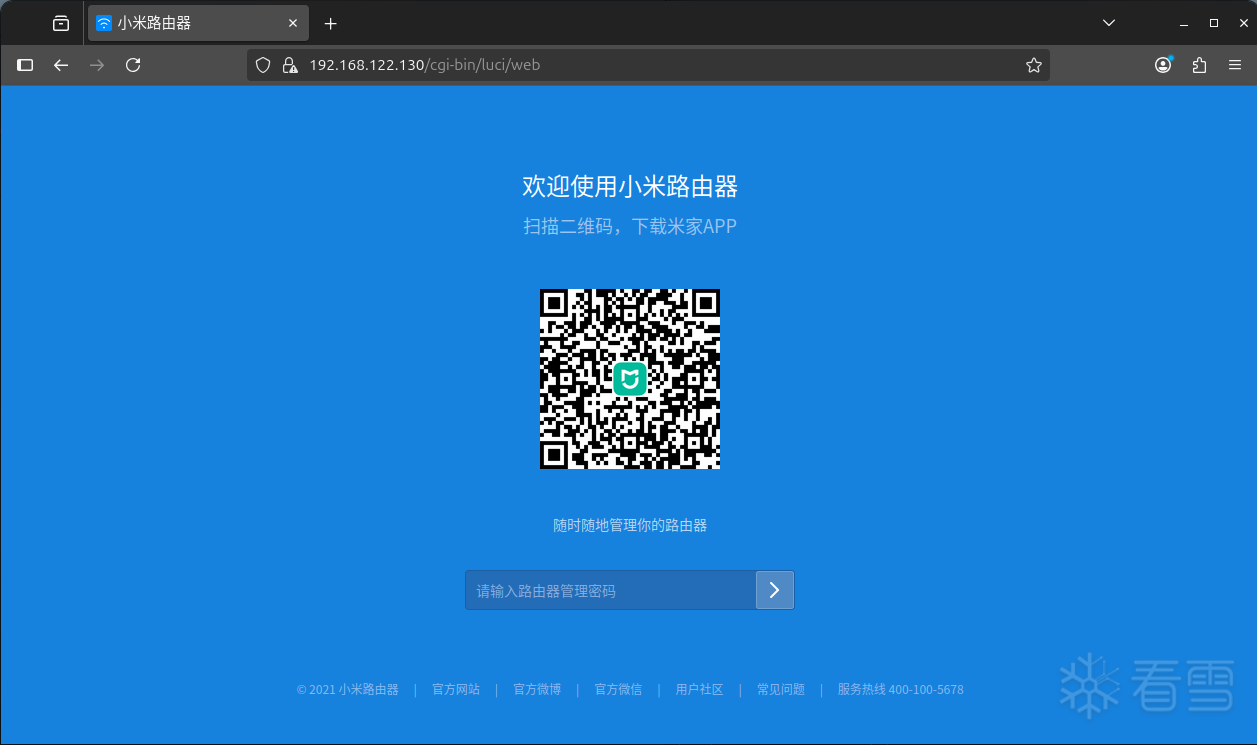Screen dimensions: 1257x745
Task: Open the application hamburger menu
Action: 1235,65
